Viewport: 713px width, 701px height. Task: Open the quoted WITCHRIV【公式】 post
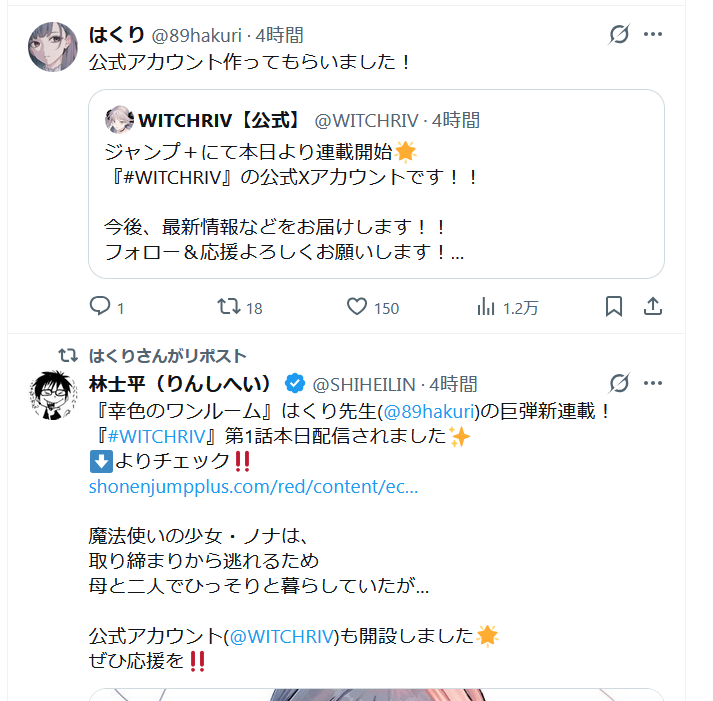click(x=377, y=184)
